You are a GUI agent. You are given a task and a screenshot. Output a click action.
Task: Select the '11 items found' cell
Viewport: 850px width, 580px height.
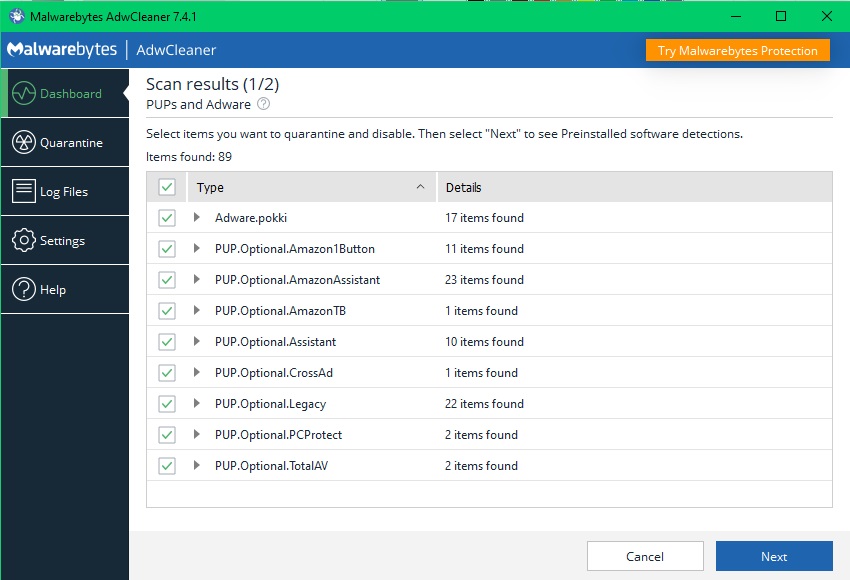485,249
